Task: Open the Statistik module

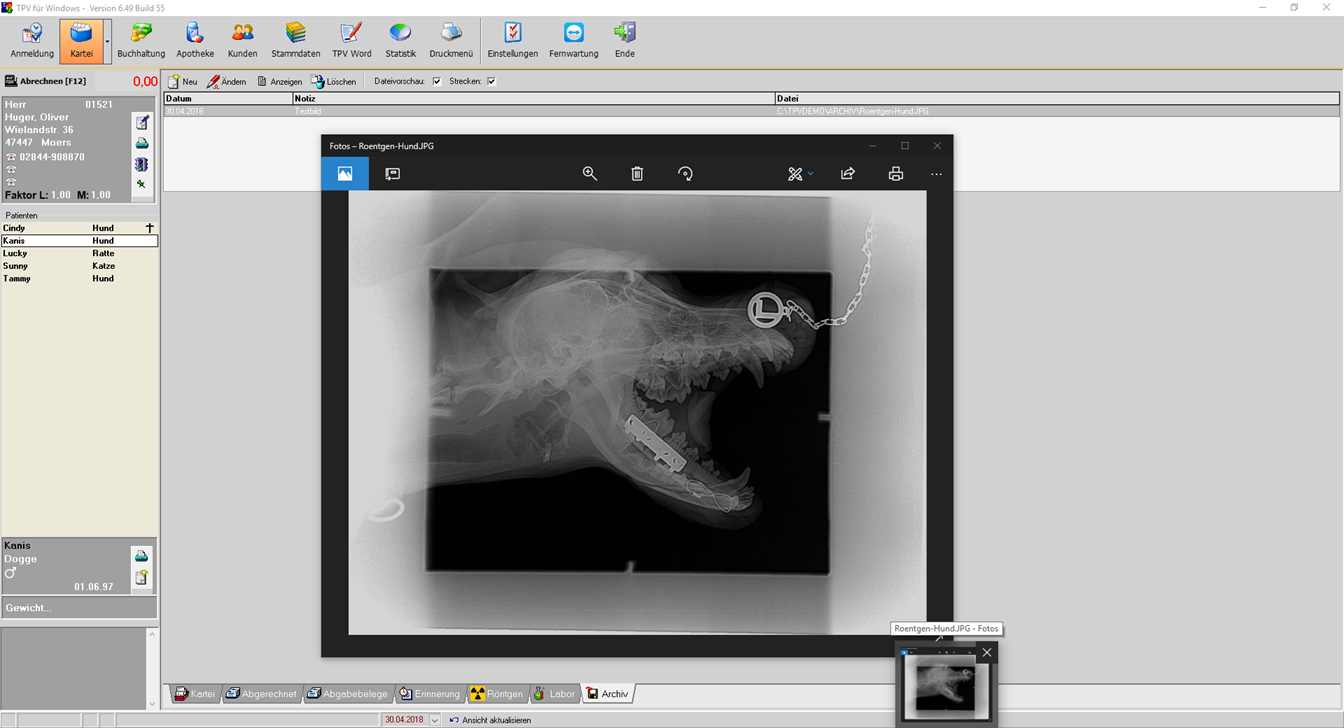Action: (x=400, y=41)
